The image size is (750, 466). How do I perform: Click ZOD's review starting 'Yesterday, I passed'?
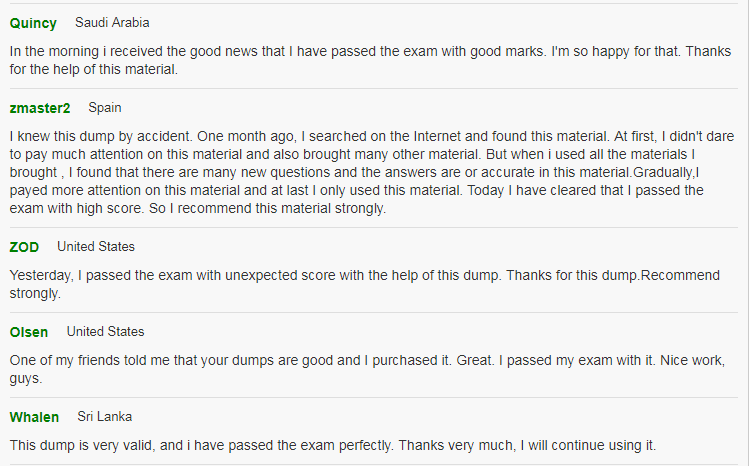coord(364,284)
